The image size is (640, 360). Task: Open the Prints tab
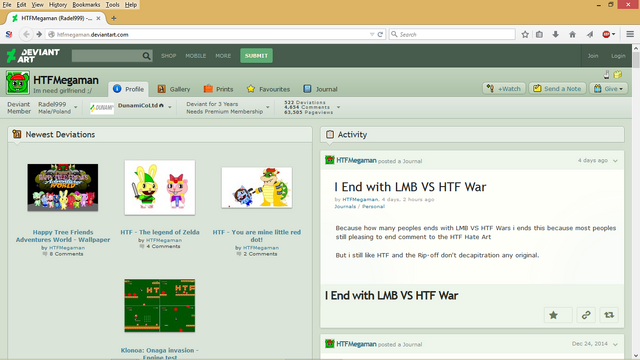(x=218, y=89)
